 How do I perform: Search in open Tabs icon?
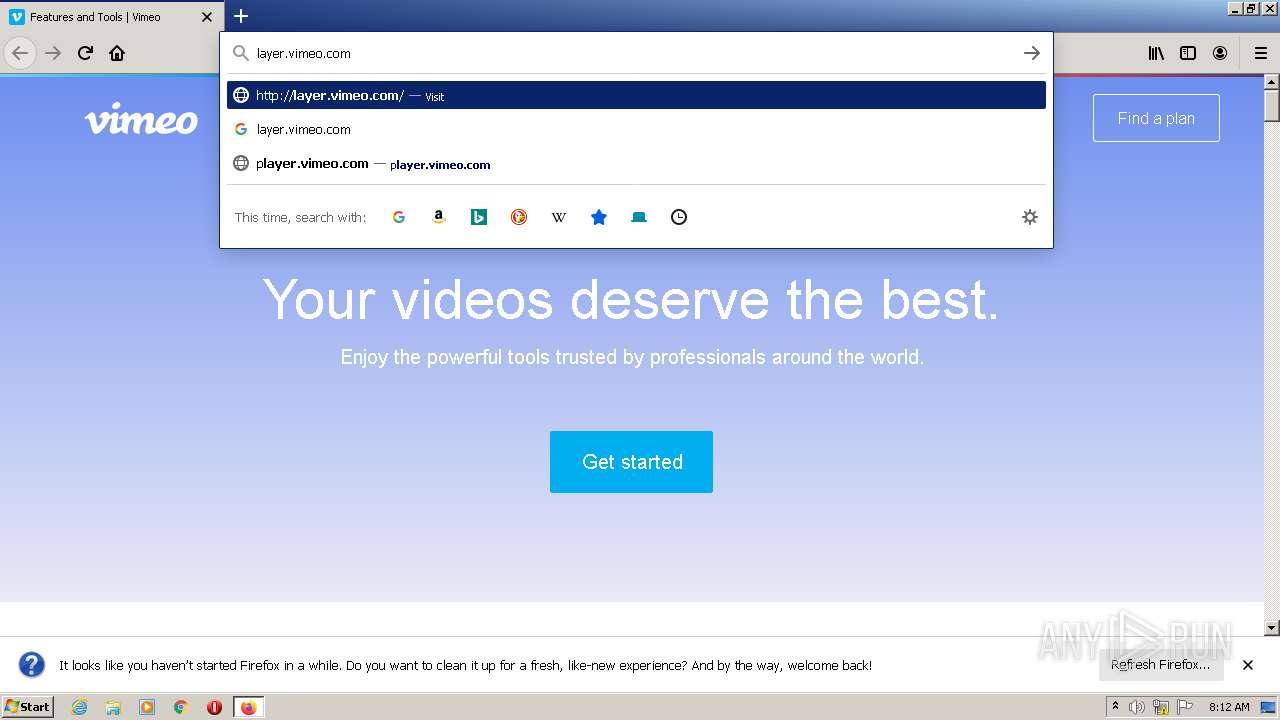pos(639,217)
